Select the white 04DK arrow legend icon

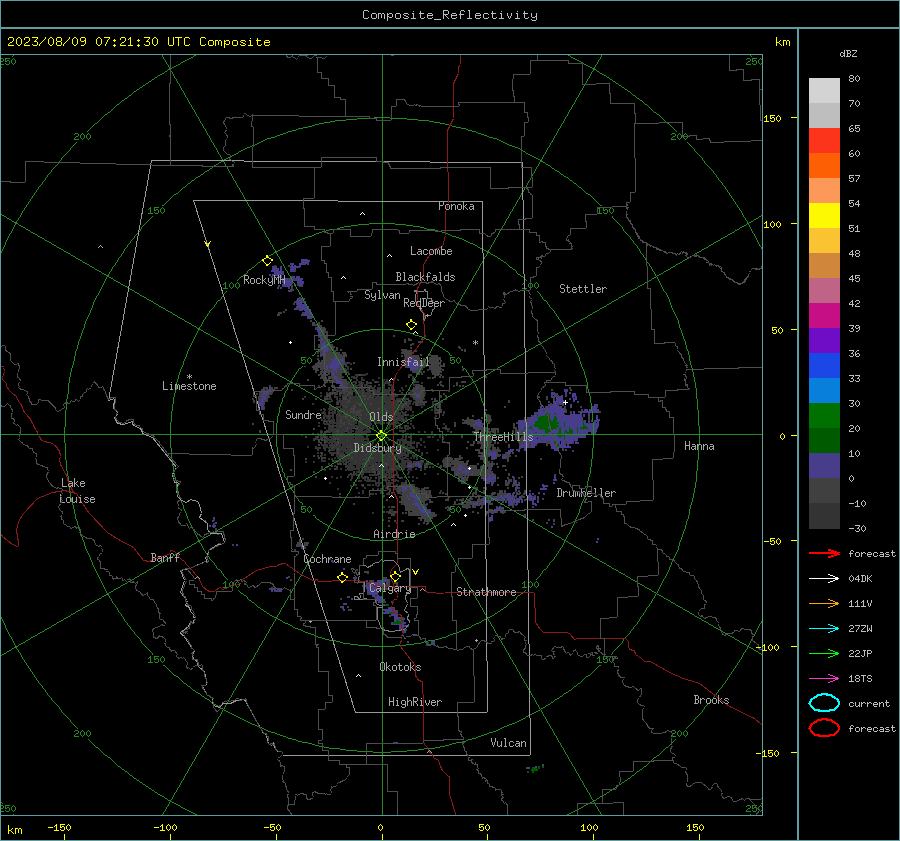pos(824,578)
